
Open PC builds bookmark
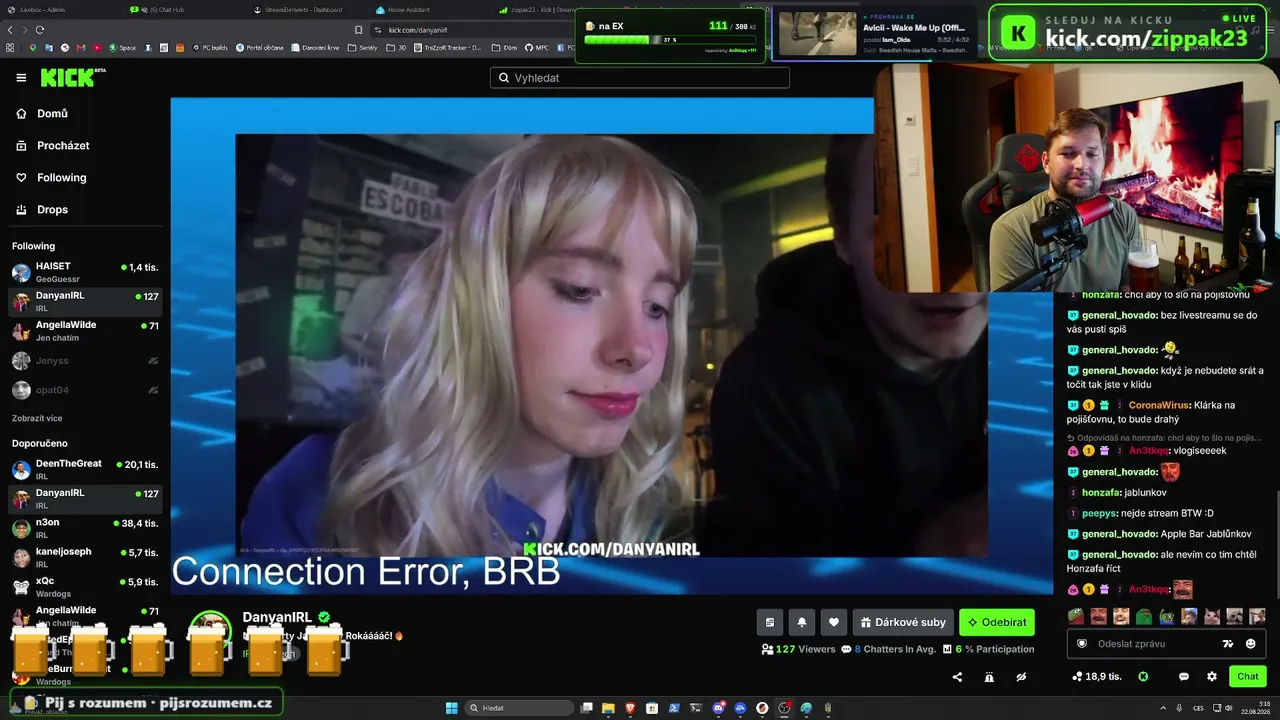point(209,48)
